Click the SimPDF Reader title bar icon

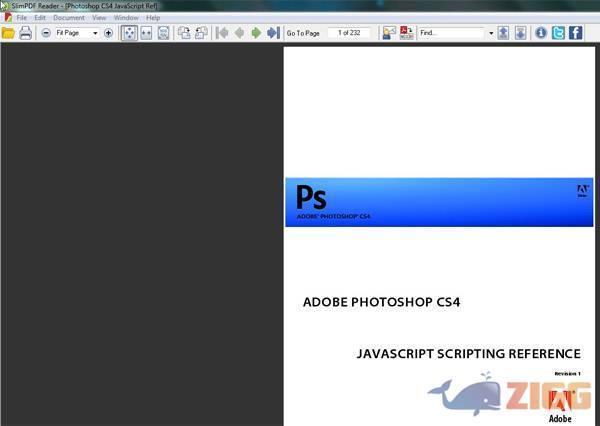point(4,5)
